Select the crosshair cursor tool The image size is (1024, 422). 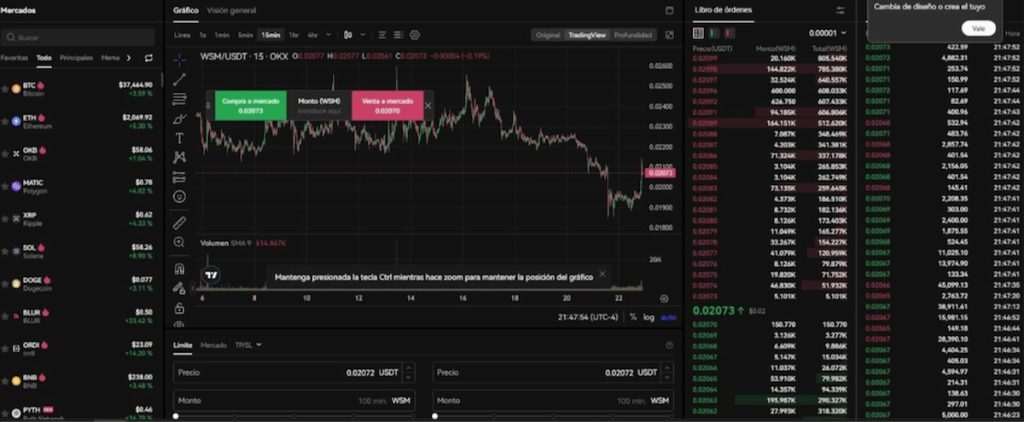[180, 60]
